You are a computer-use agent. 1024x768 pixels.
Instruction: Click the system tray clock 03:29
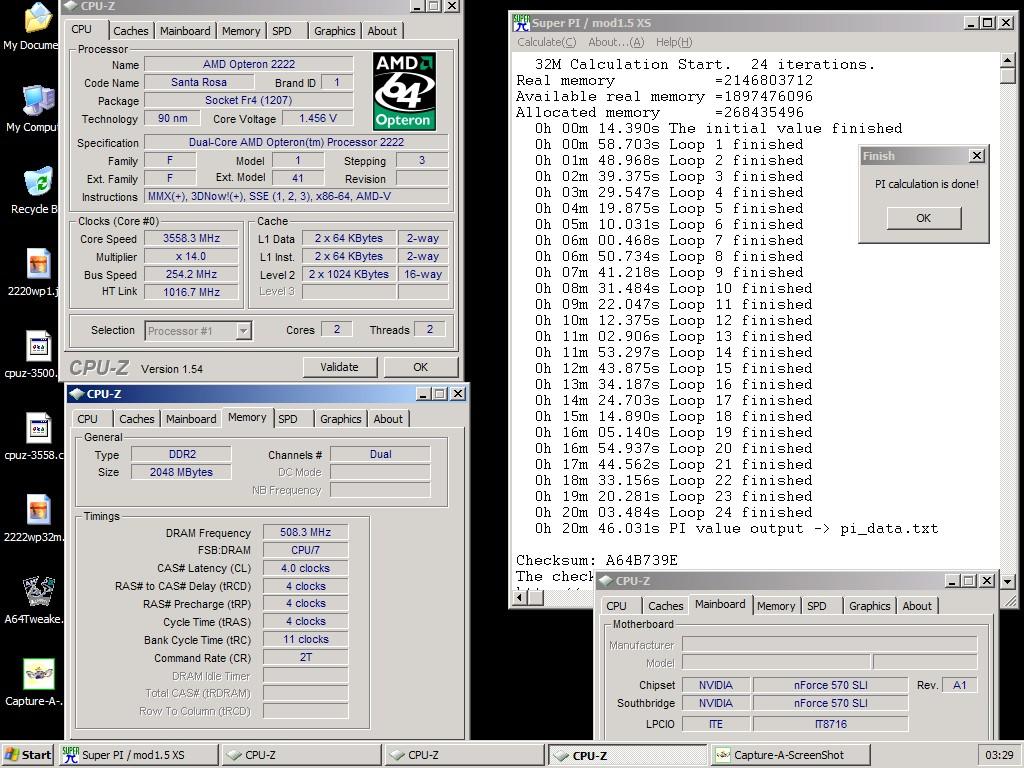[999, 755]
